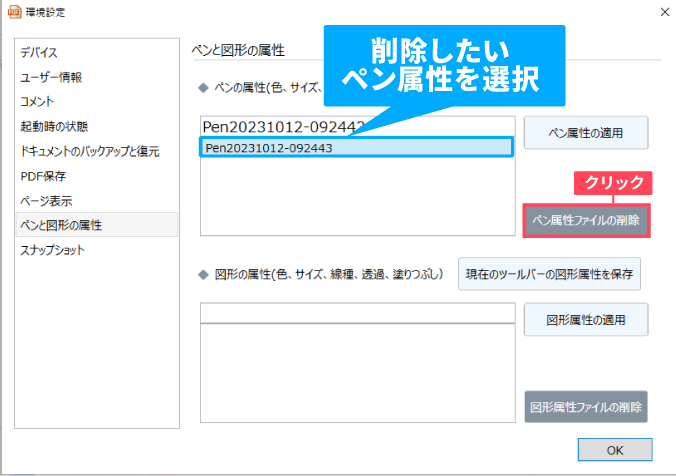
Task: Confirm the dialog with OK
Action: tap(614, 449)
